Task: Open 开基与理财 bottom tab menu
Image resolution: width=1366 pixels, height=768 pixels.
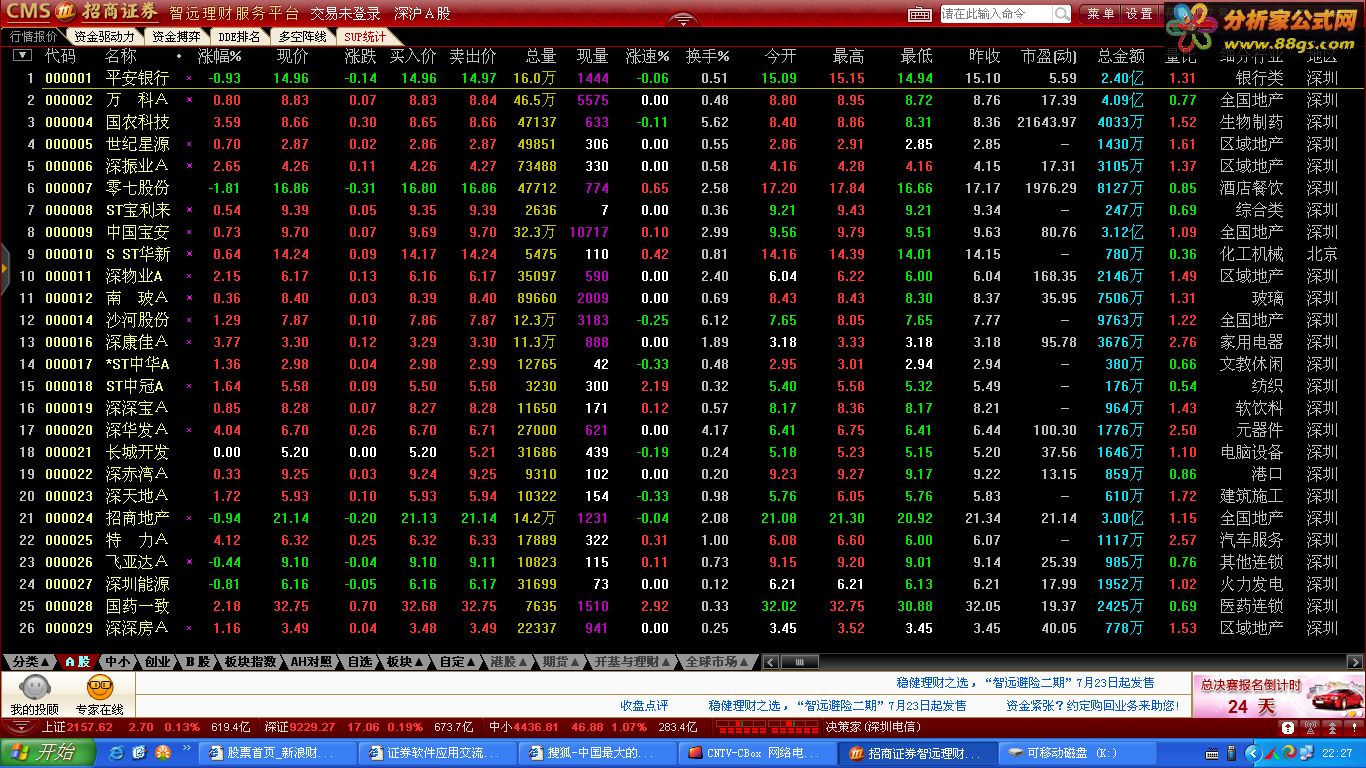Action: point(633,662)
